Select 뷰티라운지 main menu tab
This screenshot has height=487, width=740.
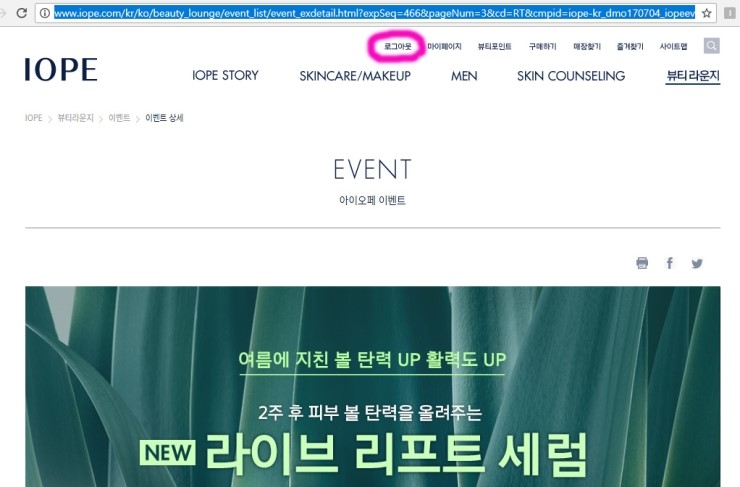[693, 76]
